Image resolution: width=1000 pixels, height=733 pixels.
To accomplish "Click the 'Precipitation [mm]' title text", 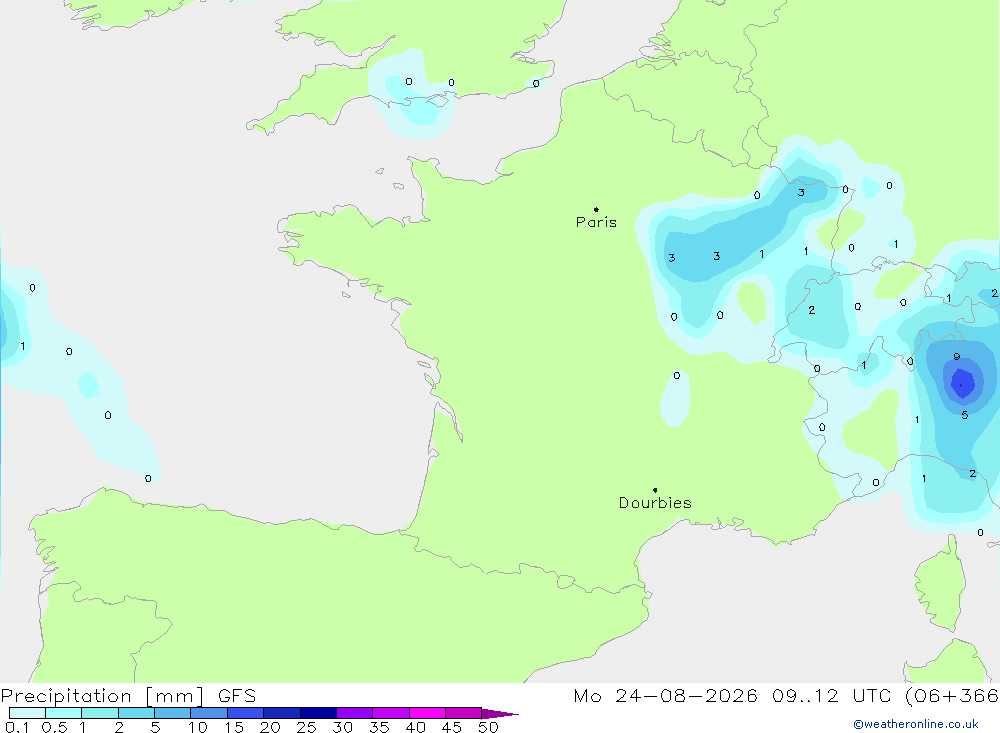I will pyautogui.click(x=103, y=696).
